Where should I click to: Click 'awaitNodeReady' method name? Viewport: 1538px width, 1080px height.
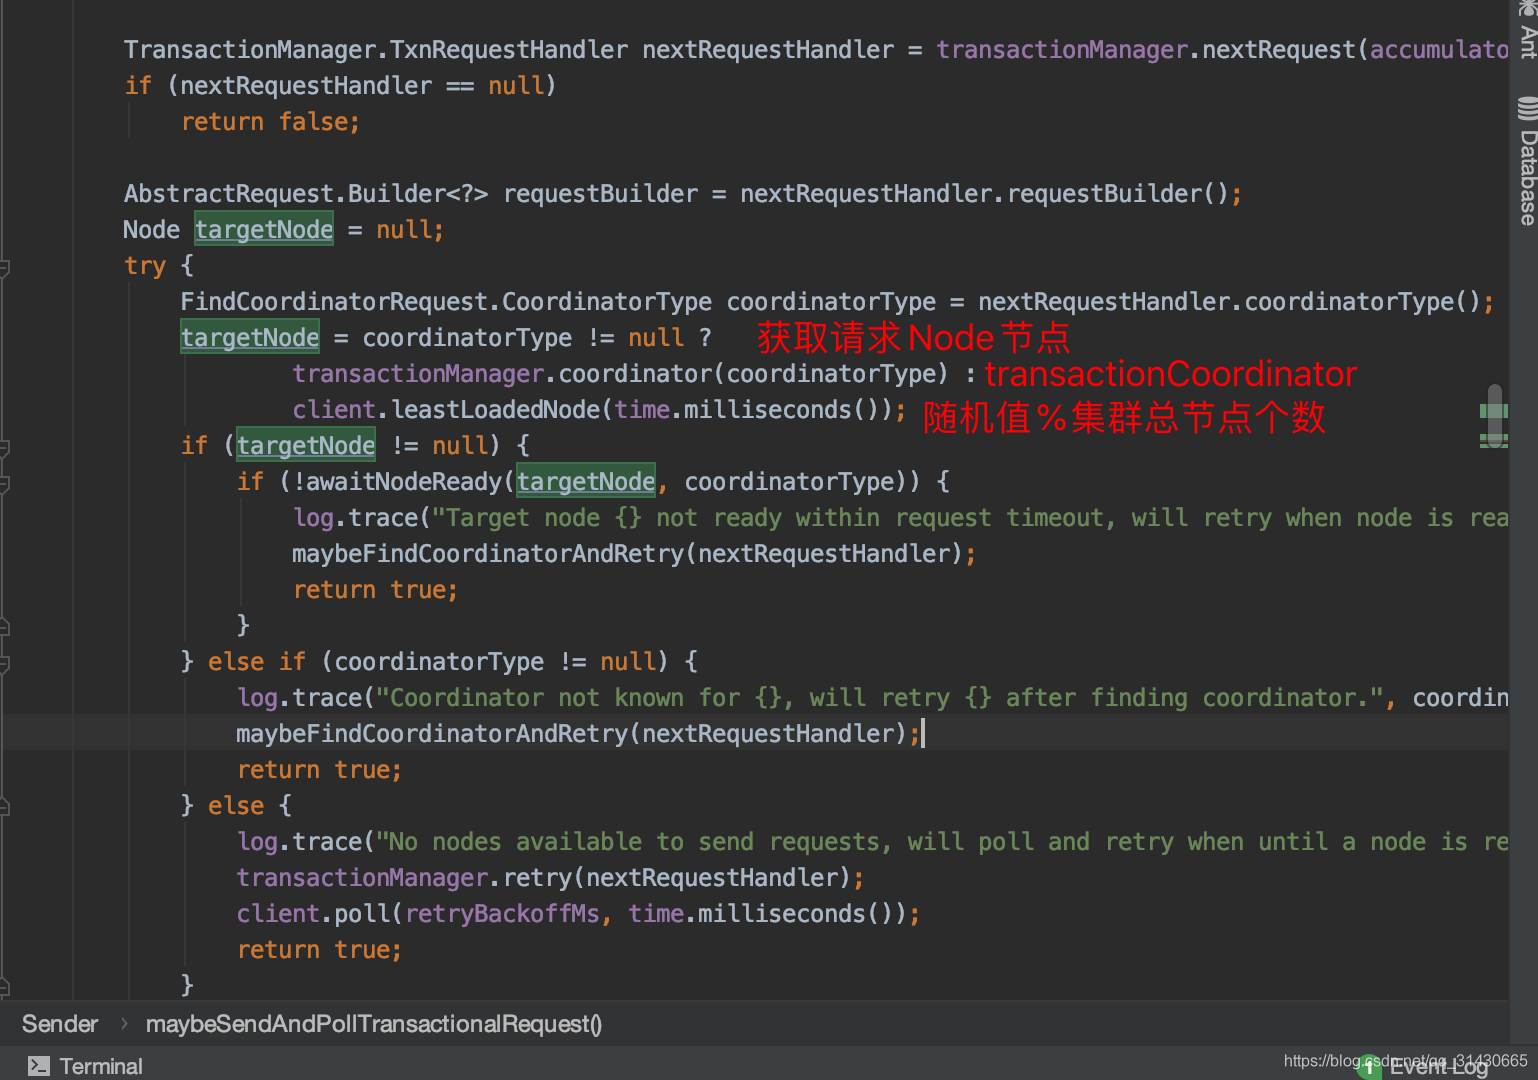point(403,482)
